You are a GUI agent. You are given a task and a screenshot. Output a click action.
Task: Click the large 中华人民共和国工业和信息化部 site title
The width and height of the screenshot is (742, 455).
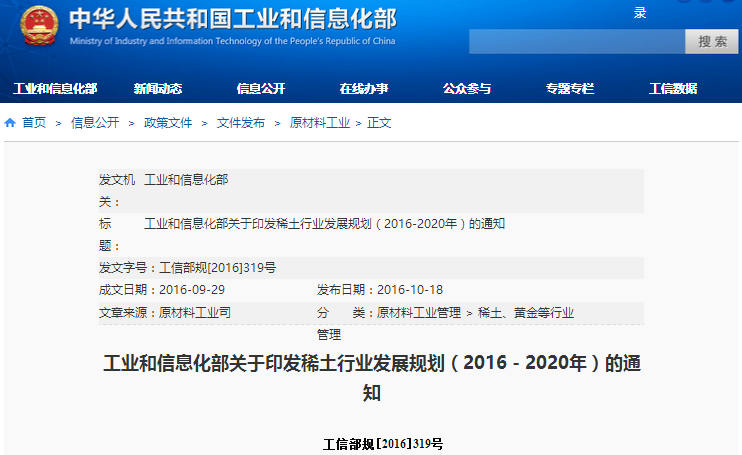coord(232,20)
